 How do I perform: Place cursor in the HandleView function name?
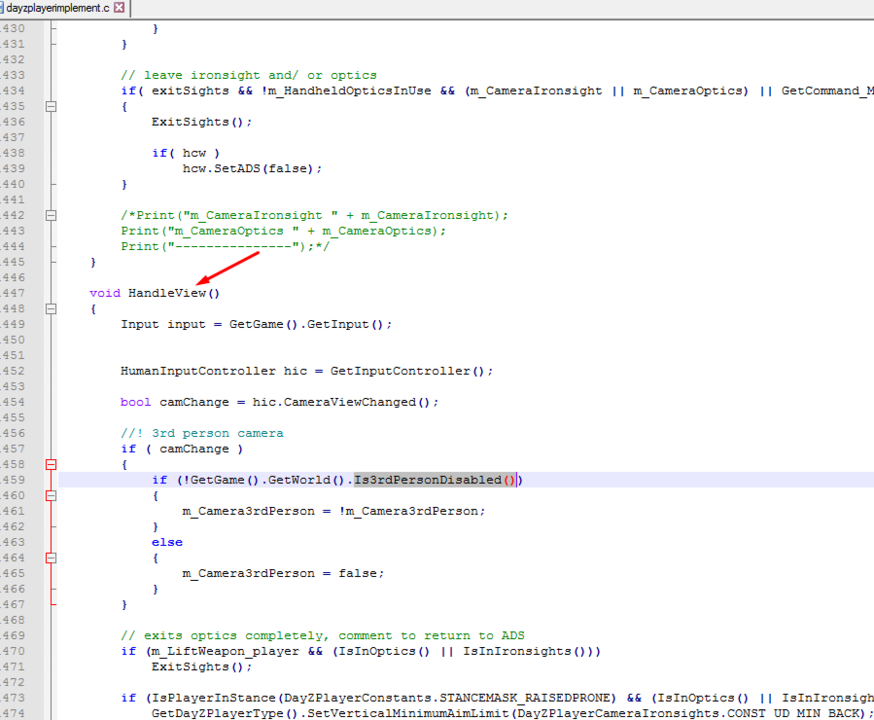click(167, 293)
